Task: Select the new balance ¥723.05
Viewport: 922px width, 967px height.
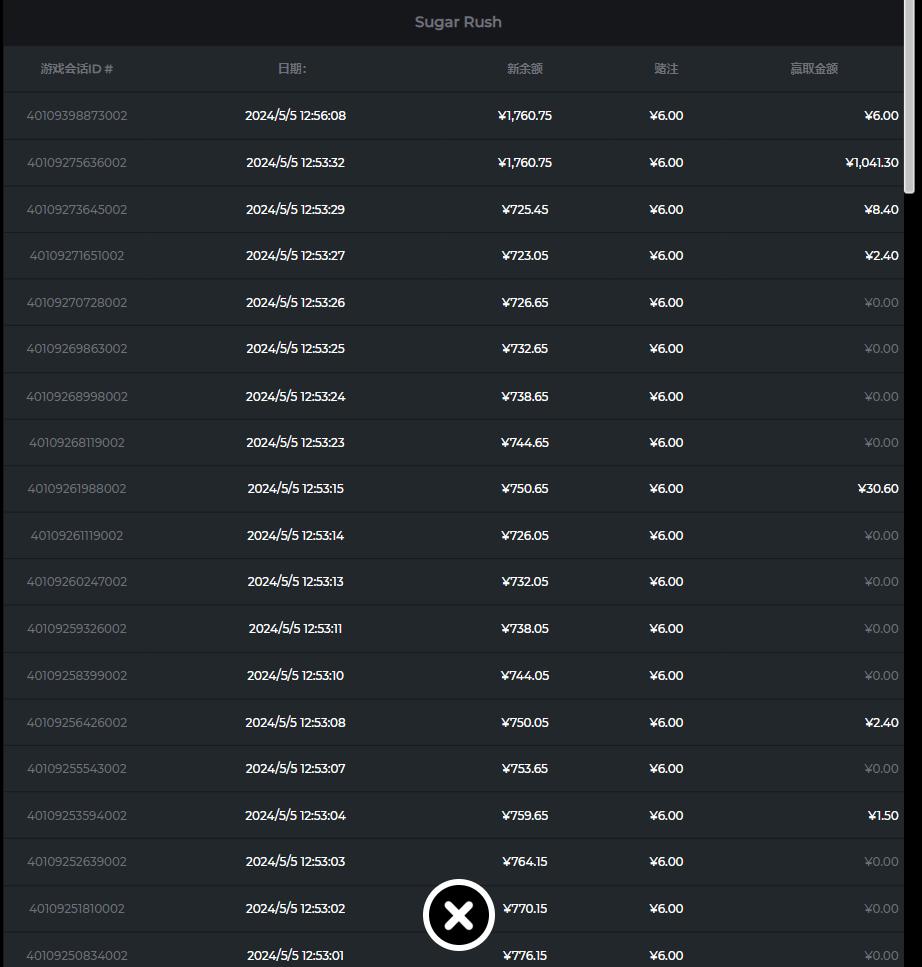Action: click(x=525, y=255)
